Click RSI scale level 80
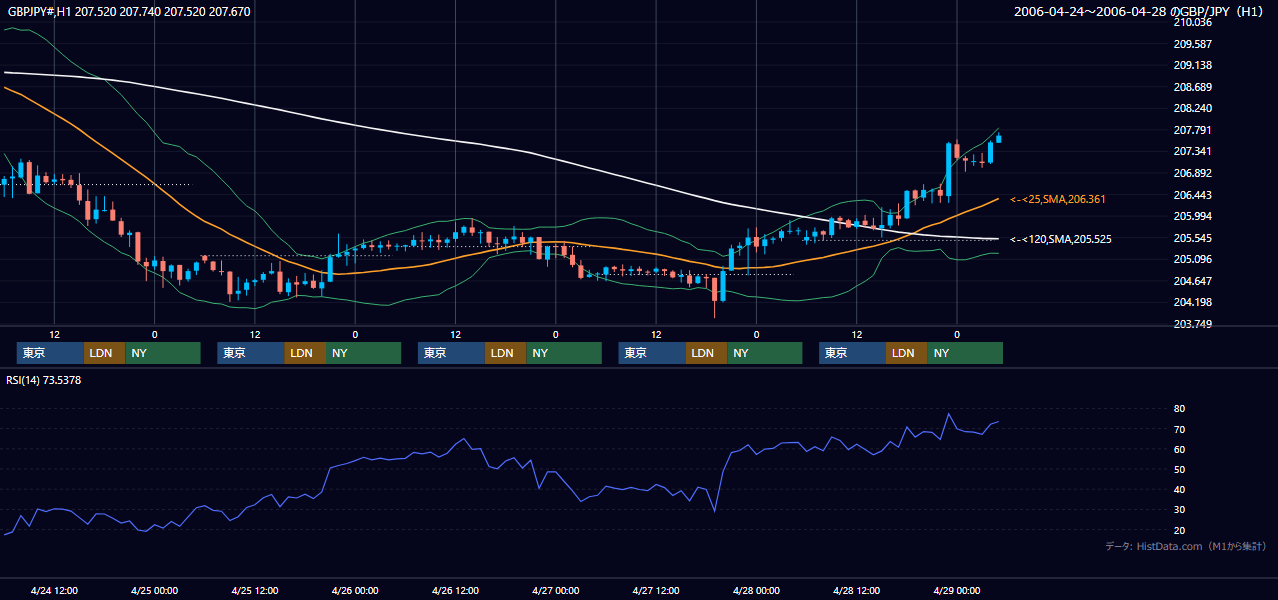The height and width of the screenshot is (600, 1278). 1179,409
